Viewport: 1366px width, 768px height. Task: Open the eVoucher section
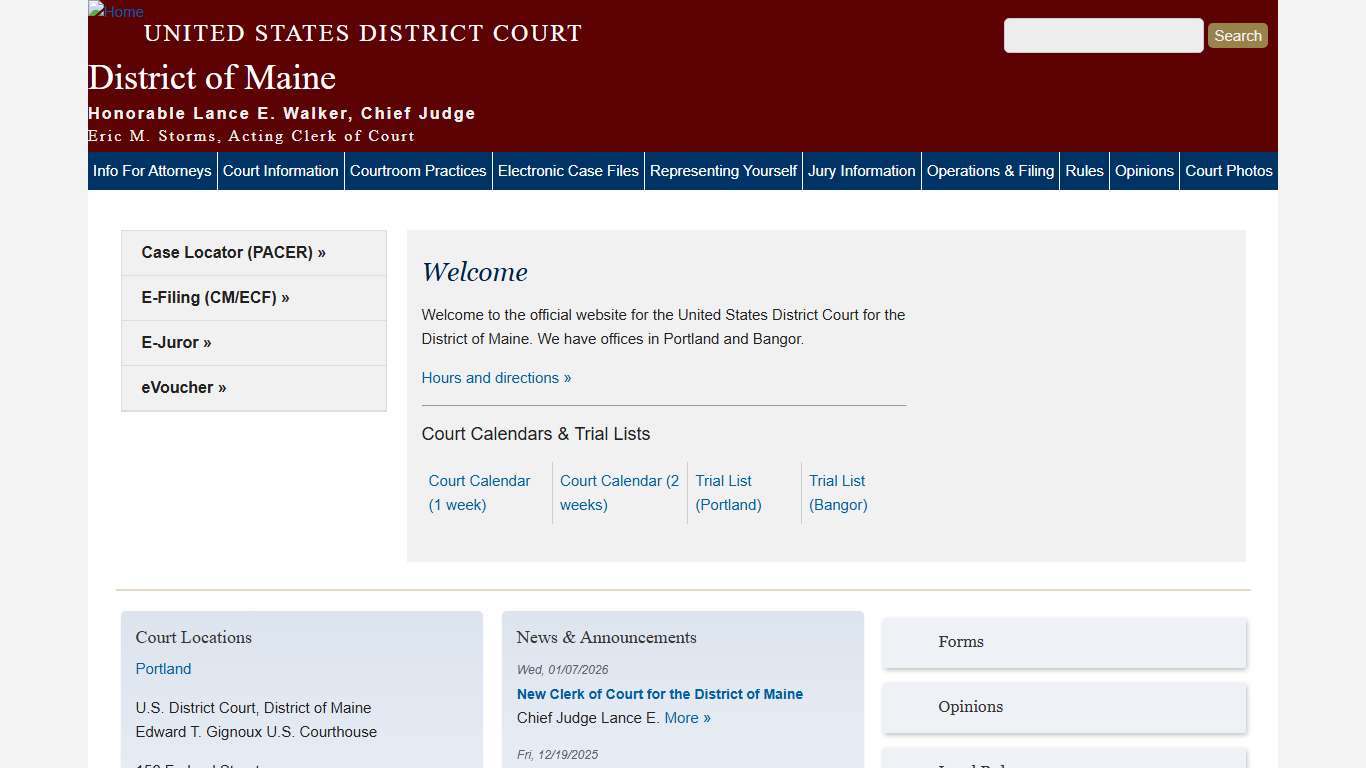[184, 387]
